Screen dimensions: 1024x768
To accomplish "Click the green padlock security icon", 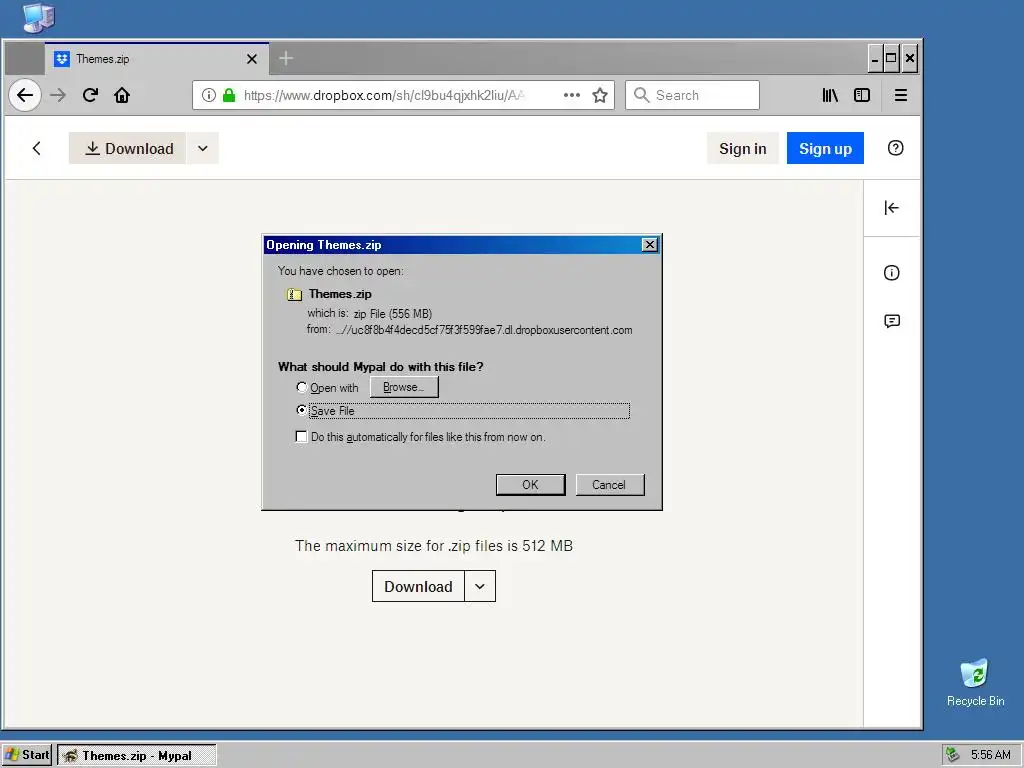I will coord(229,95).
